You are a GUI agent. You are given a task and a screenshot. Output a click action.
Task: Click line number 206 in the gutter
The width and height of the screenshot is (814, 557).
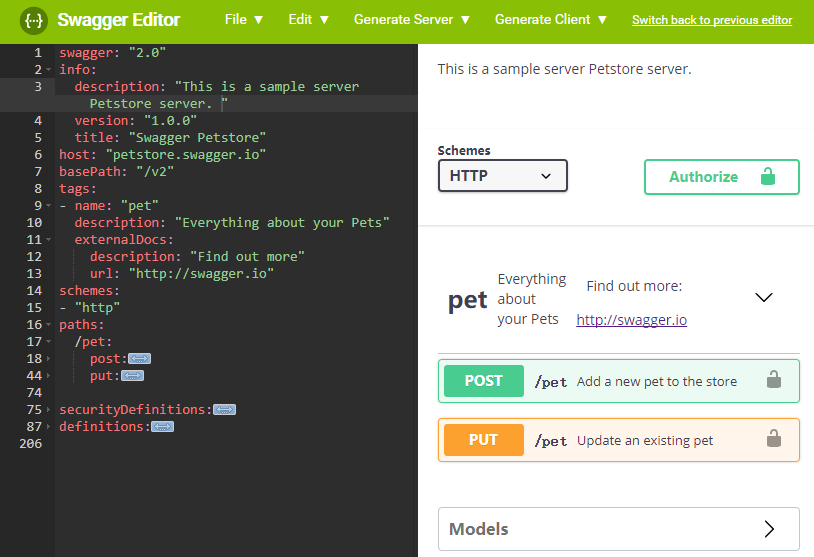[x=31, y=444]
